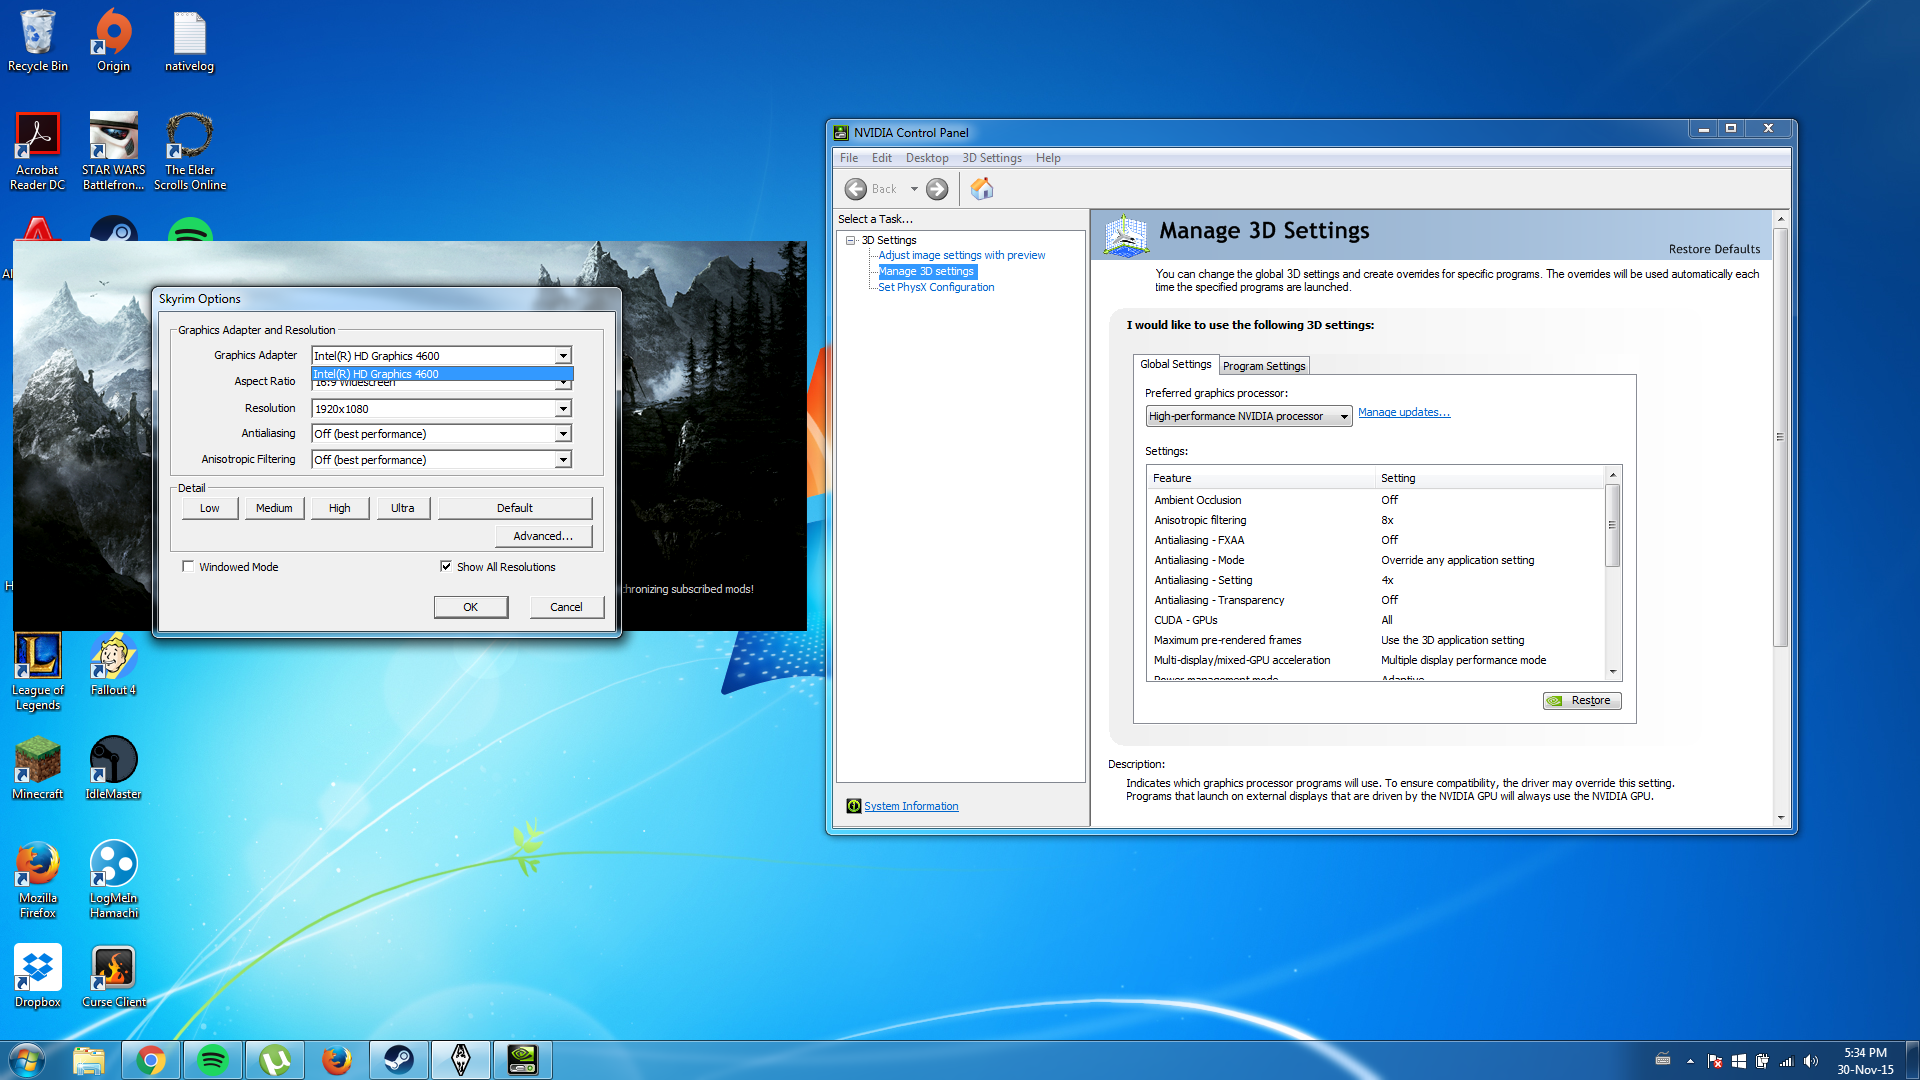Click the Windows Start button

point(27,1060)
